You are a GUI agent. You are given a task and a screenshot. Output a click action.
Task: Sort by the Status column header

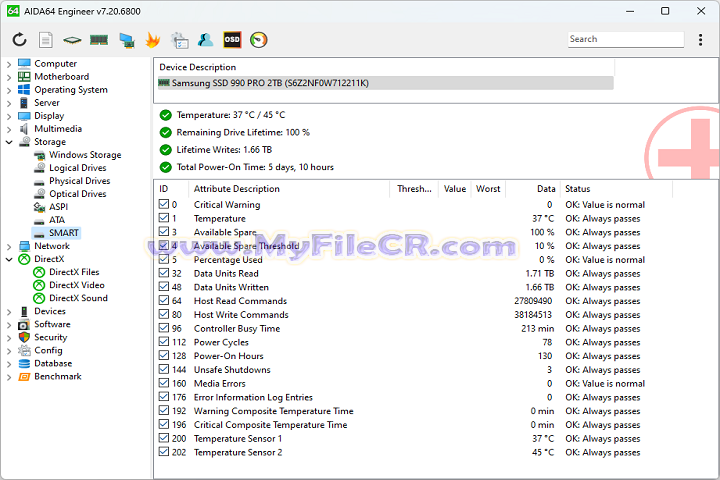616,189
